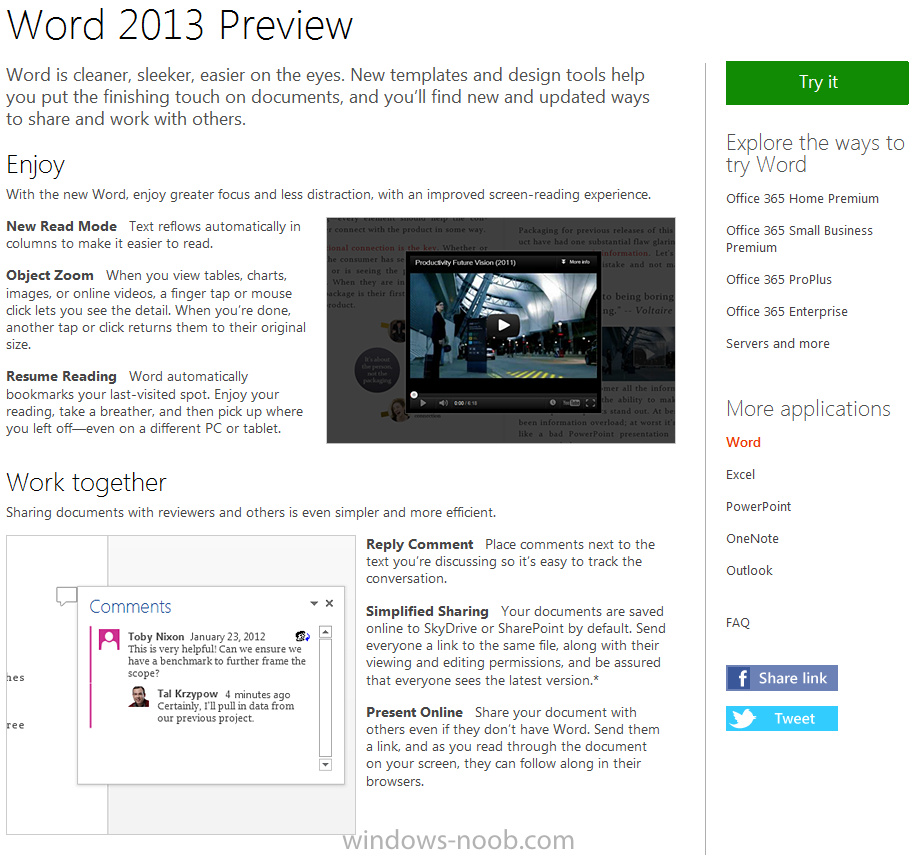Click the Comments pane scrollbar track
Image resolution: width=916 pixels, height=855 pixels.
[x=325, y=698]
